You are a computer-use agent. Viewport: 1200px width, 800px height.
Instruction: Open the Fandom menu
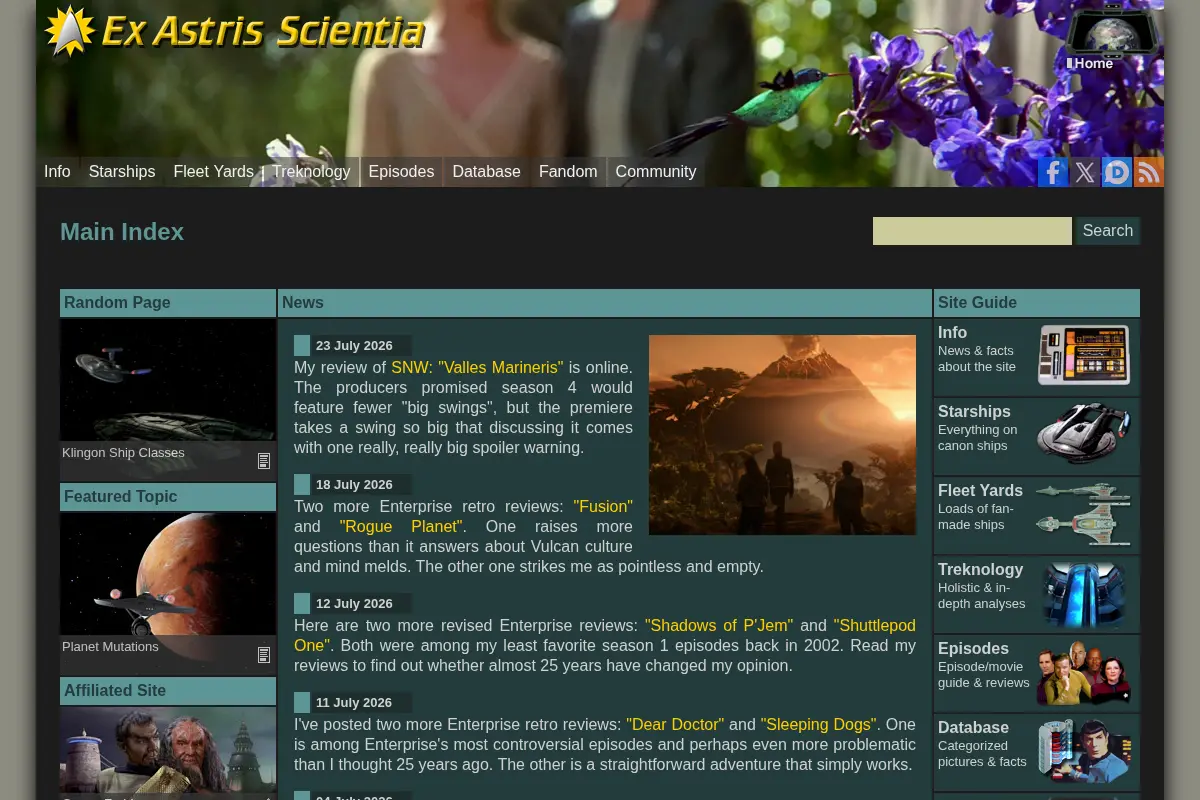pyautogui.click(x=568, y=172)
